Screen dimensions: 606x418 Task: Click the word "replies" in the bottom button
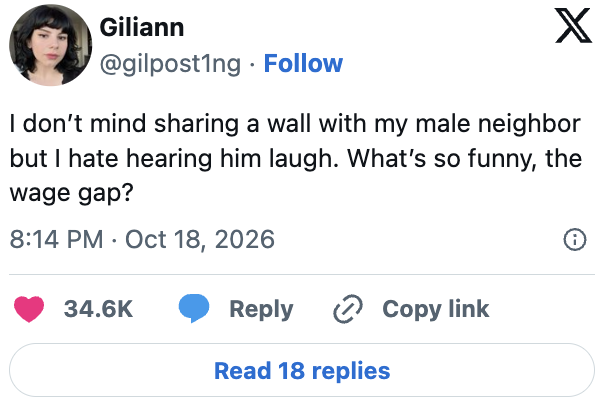tap(351, 371)
